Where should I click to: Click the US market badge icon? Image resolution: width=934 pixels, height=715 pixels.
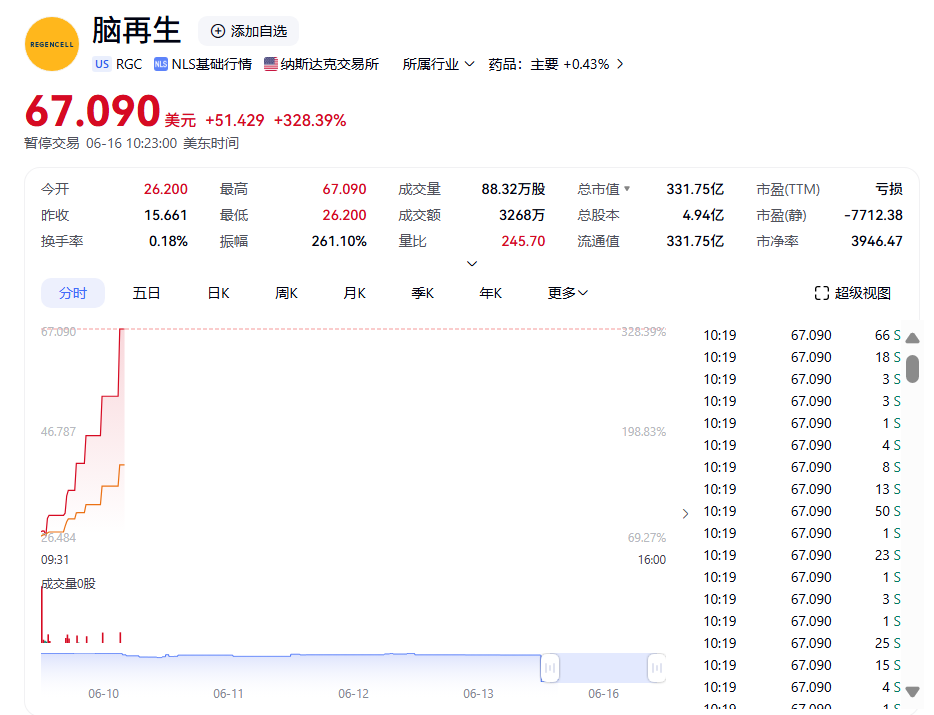(x=102, y=64)
